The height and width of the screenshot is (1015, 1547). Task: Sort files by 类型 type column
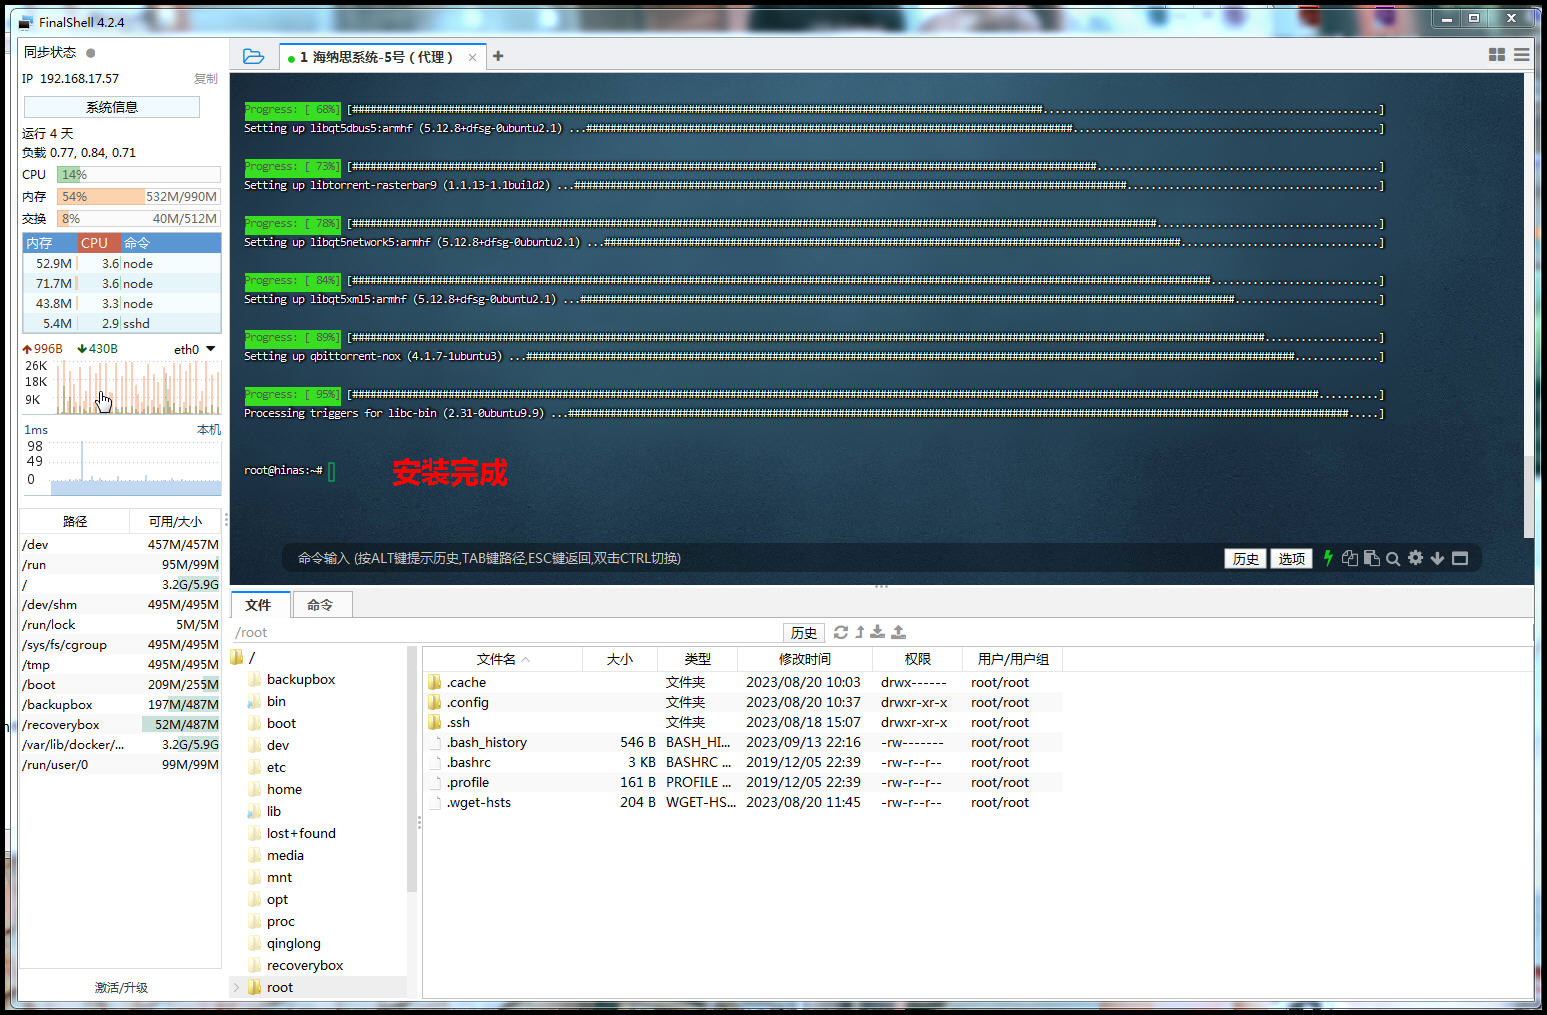click(x=698, y=659)
